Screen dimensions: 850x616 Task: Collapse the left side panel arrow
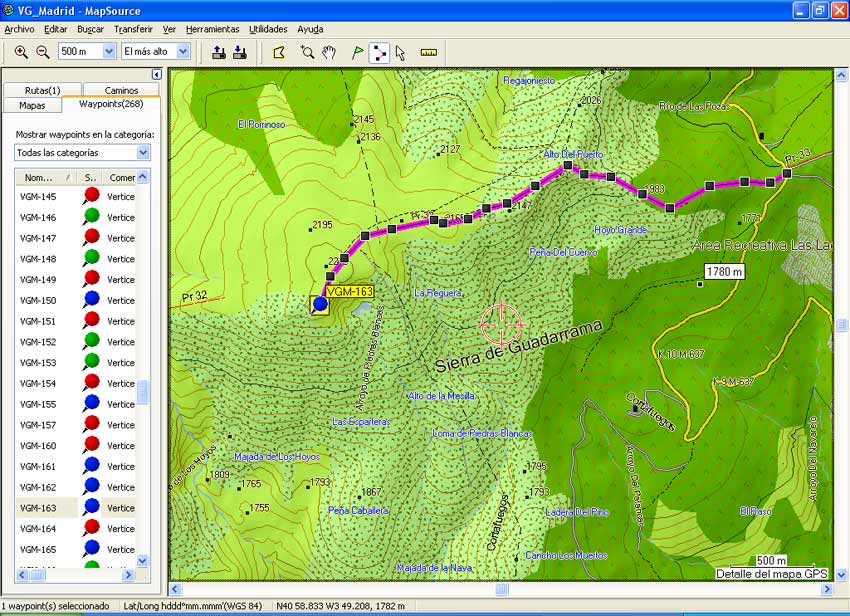pyautogui.click(x=157, y=74)
